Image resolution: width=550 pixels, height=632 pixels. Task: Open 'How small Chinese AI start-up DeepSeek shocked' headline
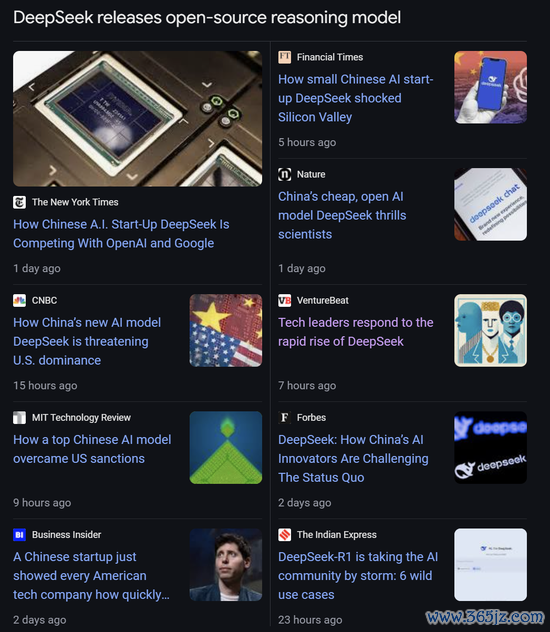click(x=356, y=98)
